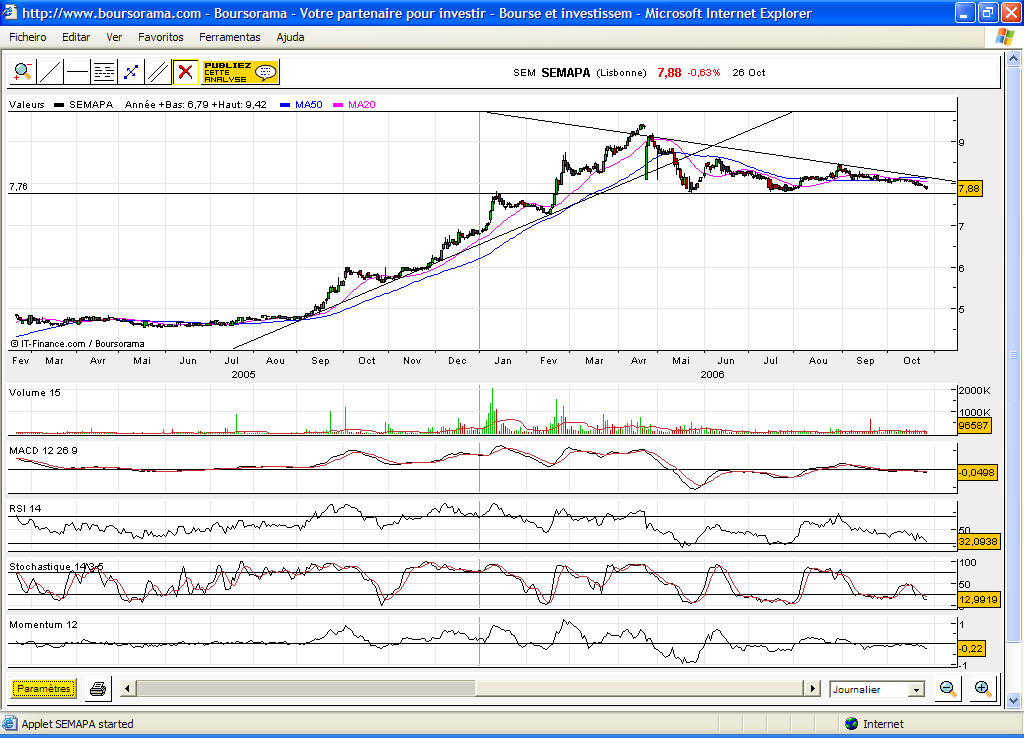Click the red X delete drawings tool
1024x738 pixels.
point(185,72)
